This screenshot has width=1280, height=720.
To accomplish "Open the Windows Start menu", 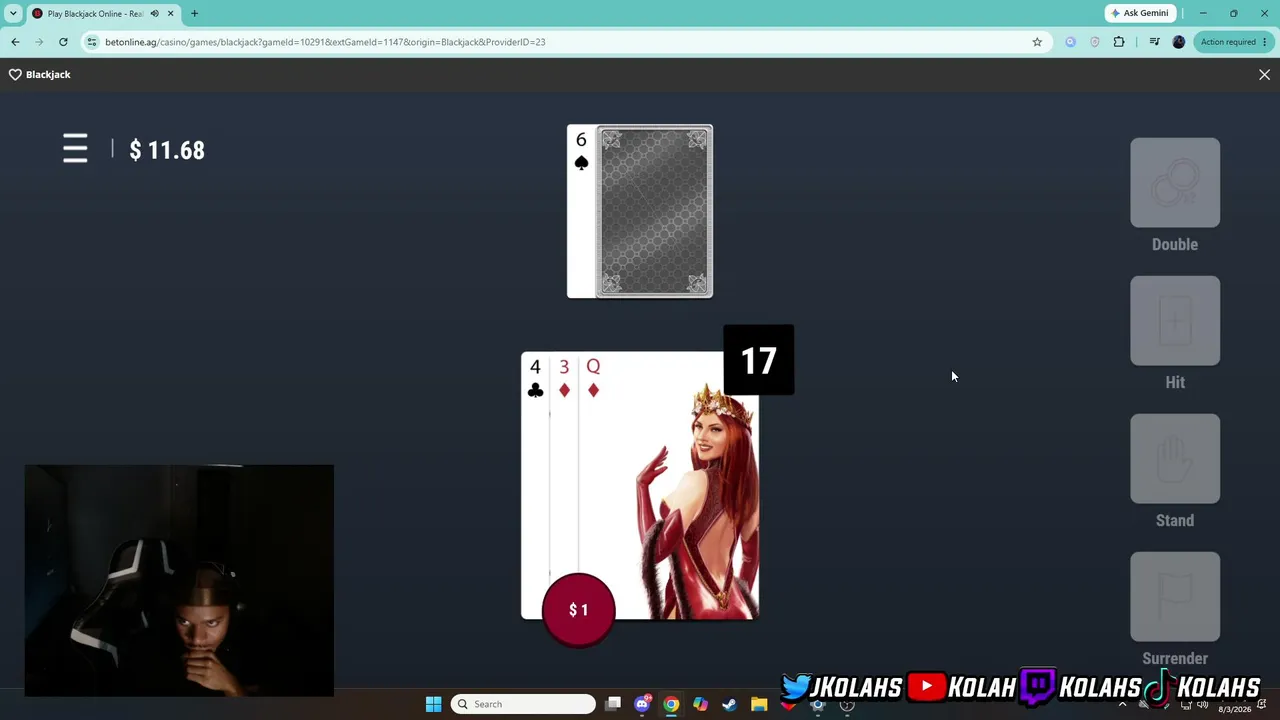I will point(433,704).
